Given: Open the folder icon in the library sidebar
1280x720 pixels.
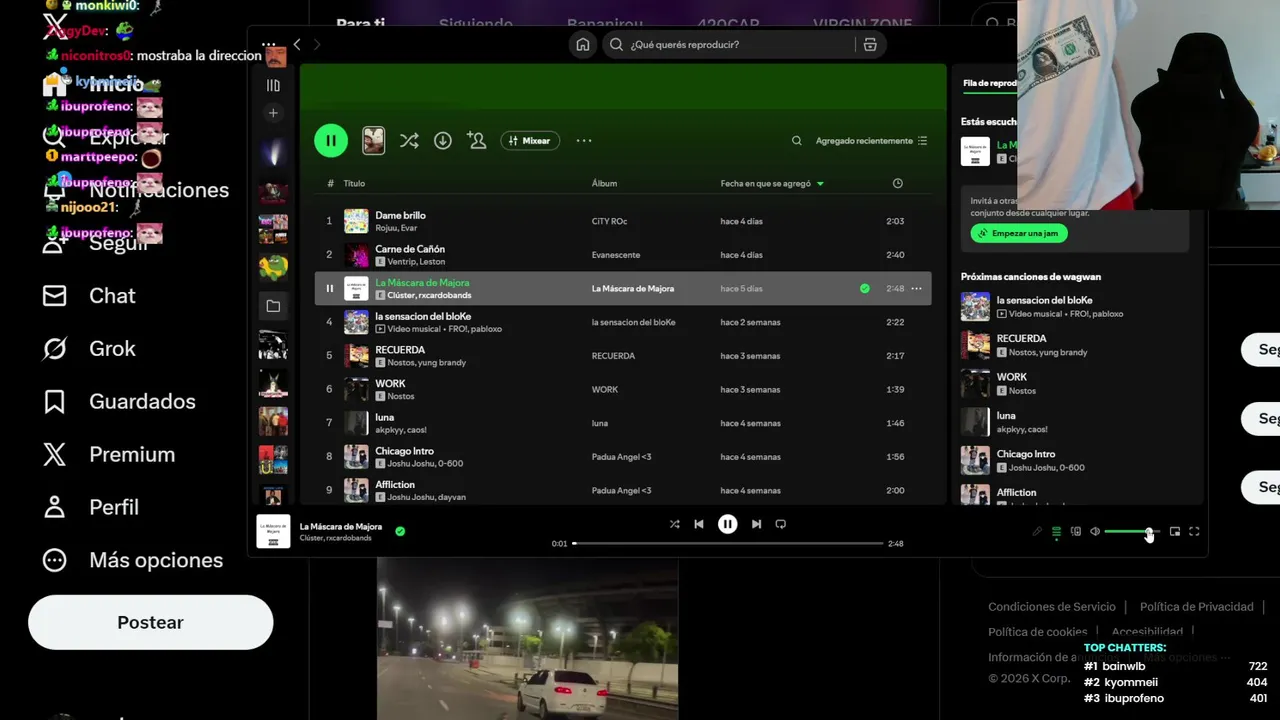Looking at the screenshot, I should (x=273, y=306).
